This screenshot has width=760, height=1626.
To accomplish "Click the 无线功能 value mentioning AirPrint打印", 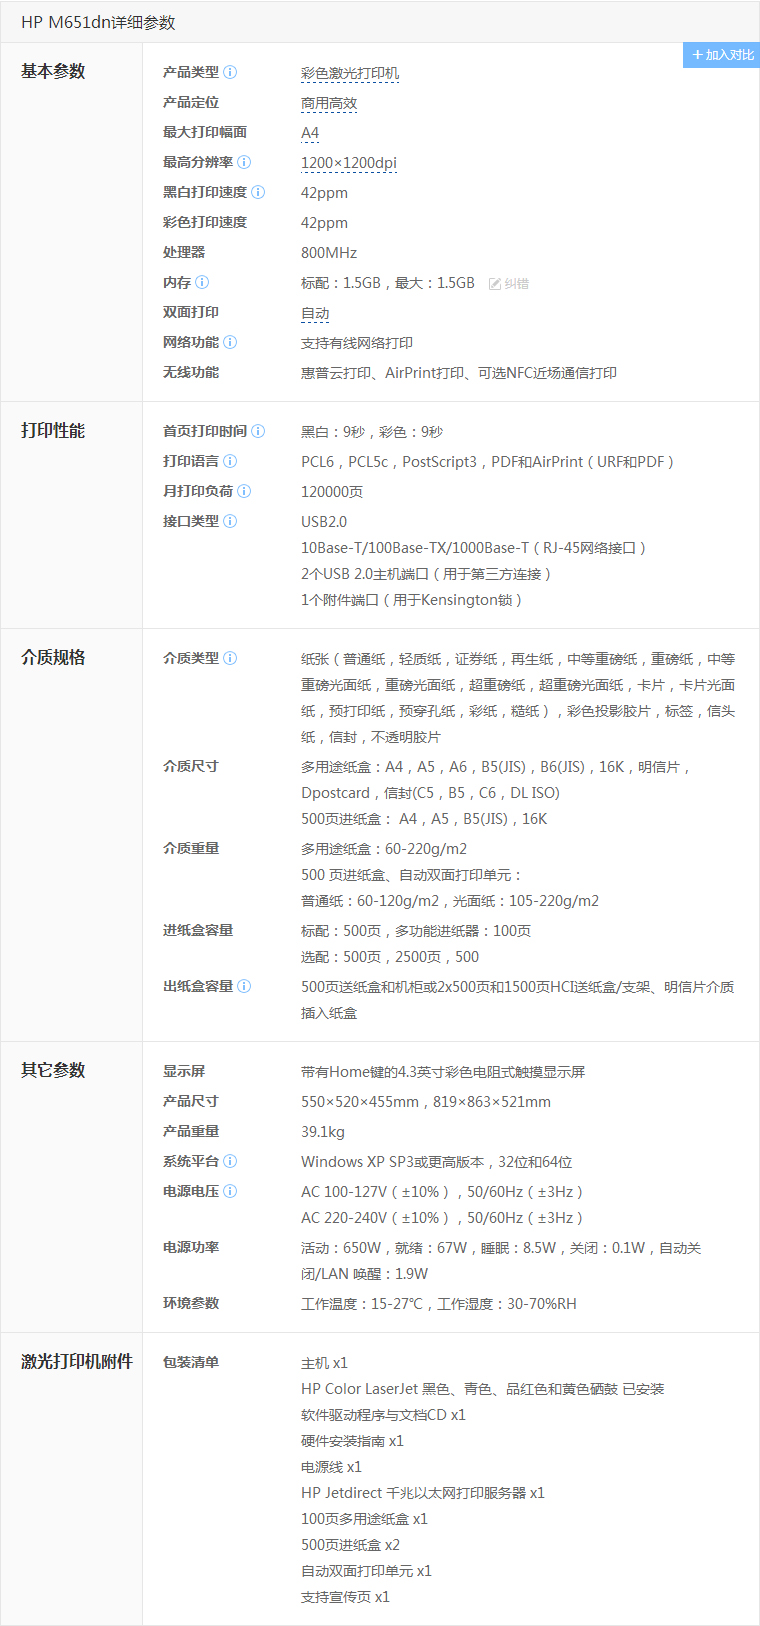I will point(459,373).
